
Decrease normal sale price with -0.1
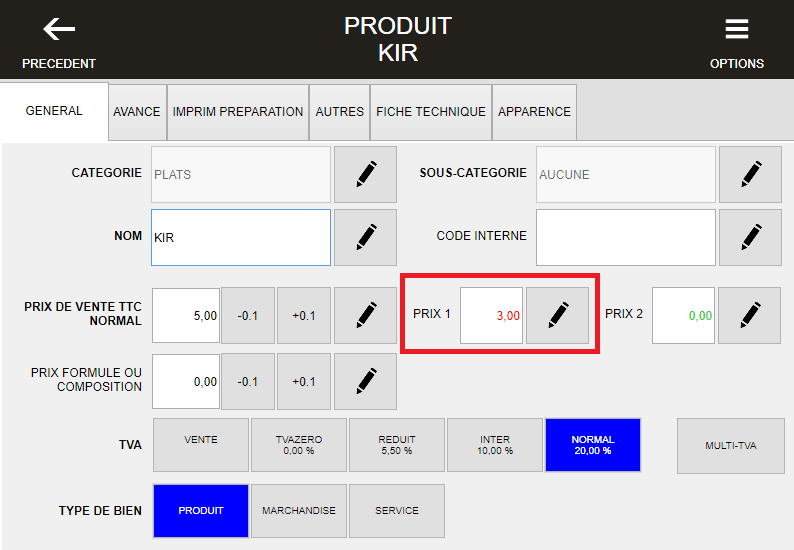coord(248,315)
